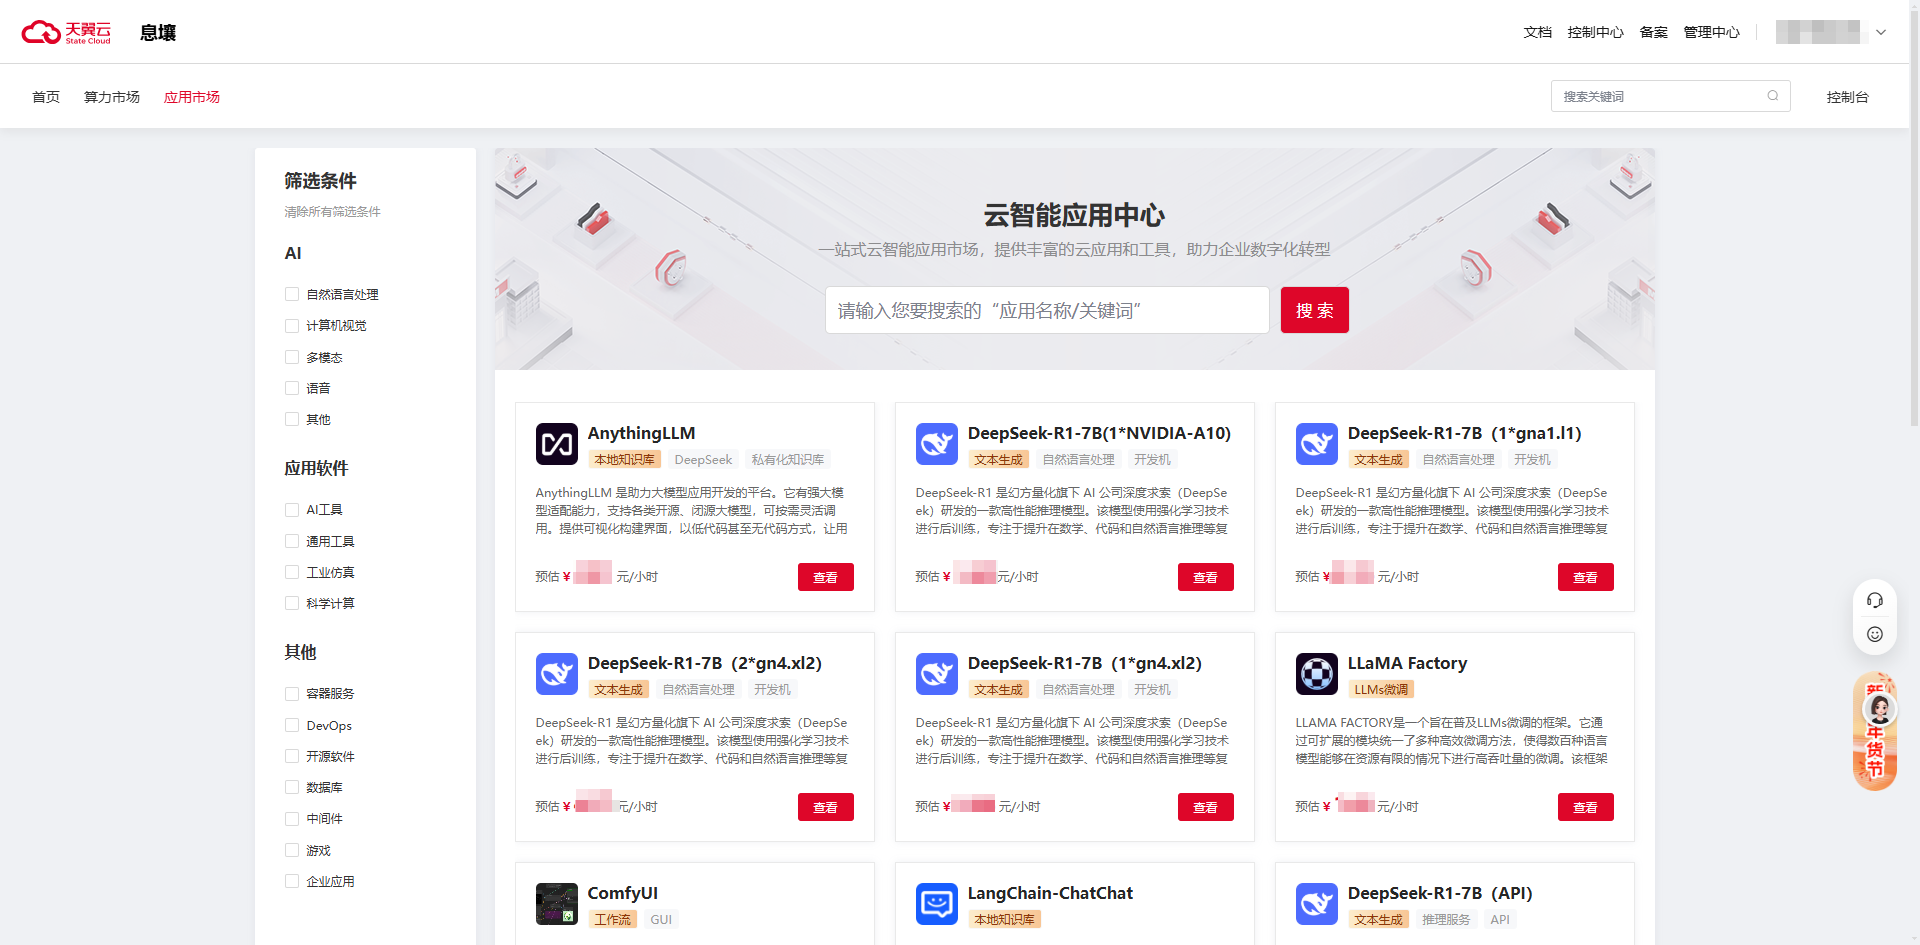Image resolution: width=1920 pixels, height=945 pixels.
Task: Check the 企业应用 filter
Action: click(x=292, y=881)
